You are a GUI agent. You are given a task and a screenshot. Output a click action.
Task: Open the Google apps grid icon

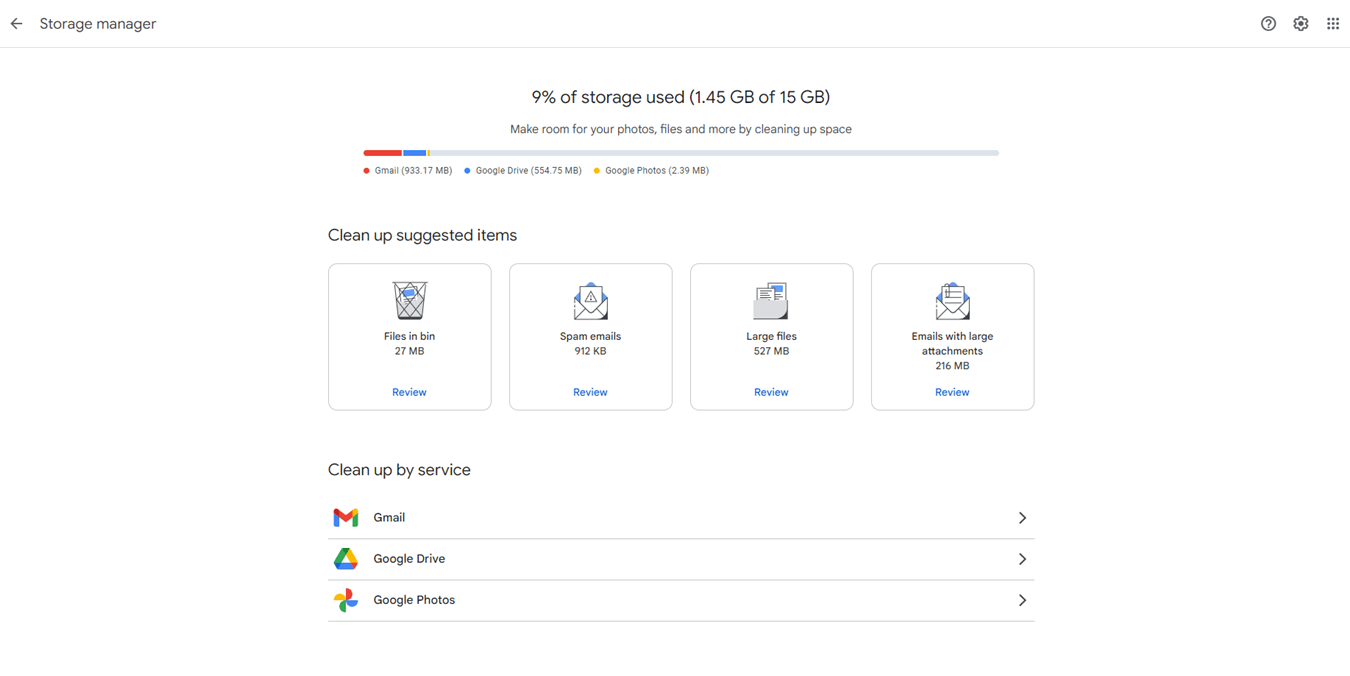[x=1333, y=24]
